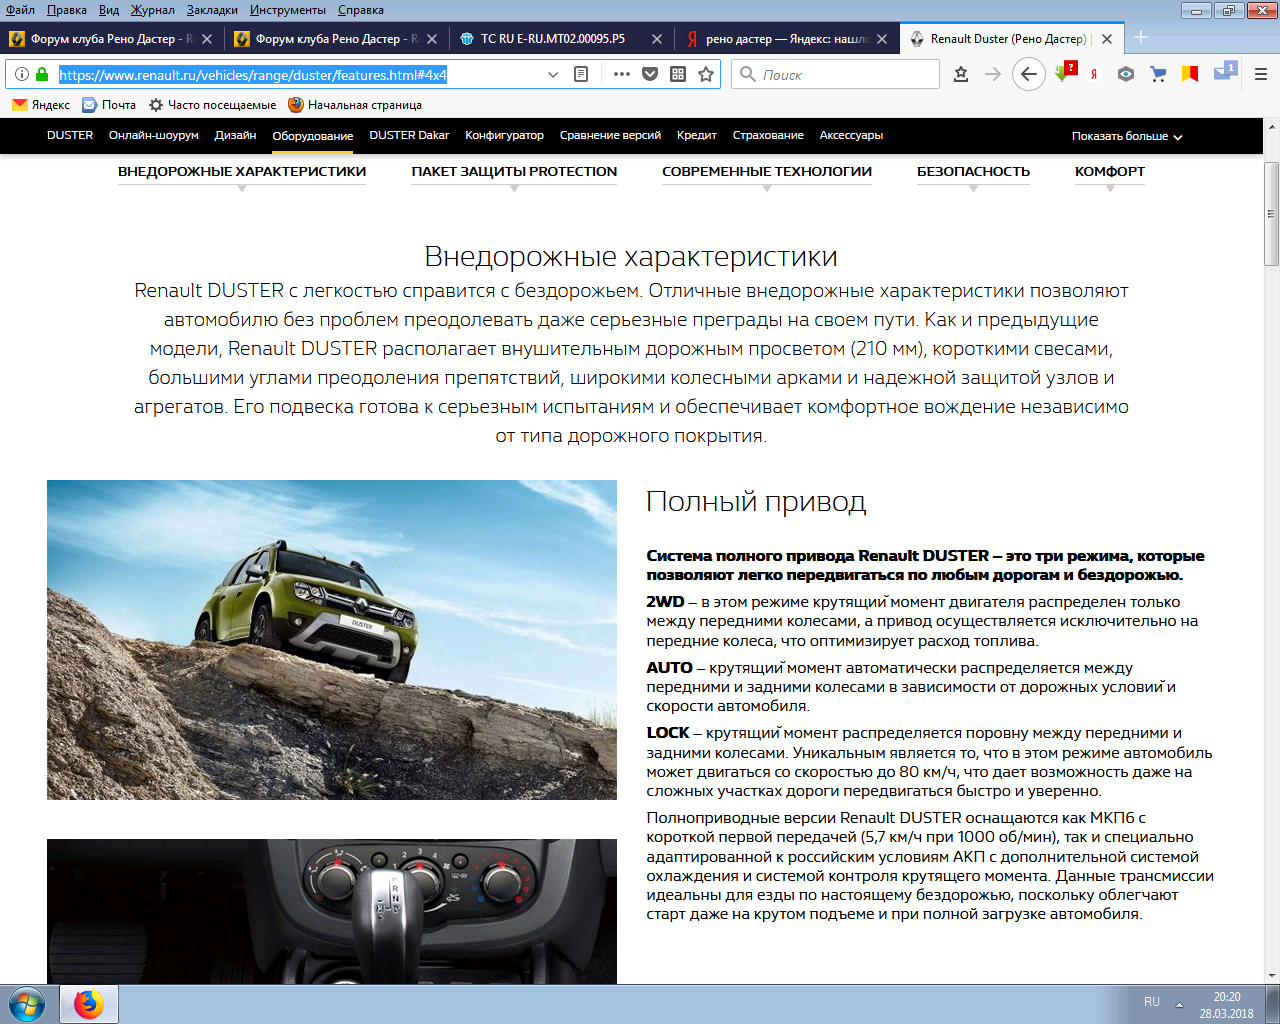
Task: Click the eye hexagon extension icon
Action: click(1126, 74)
